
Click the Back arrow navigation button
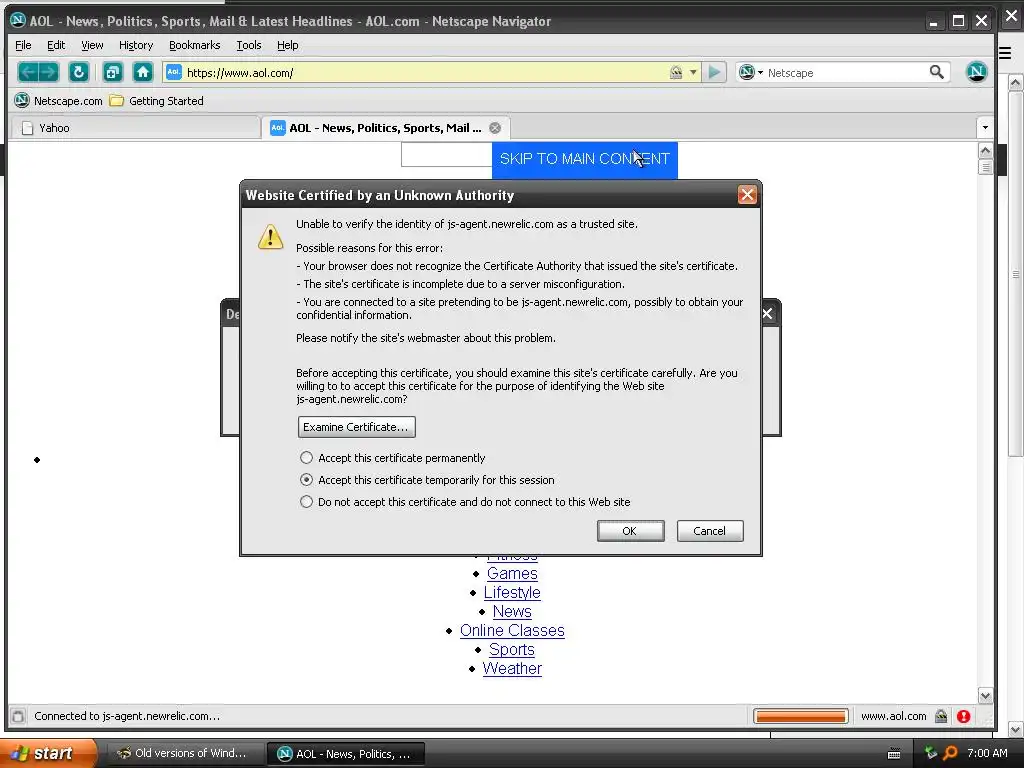coord(27,72)
